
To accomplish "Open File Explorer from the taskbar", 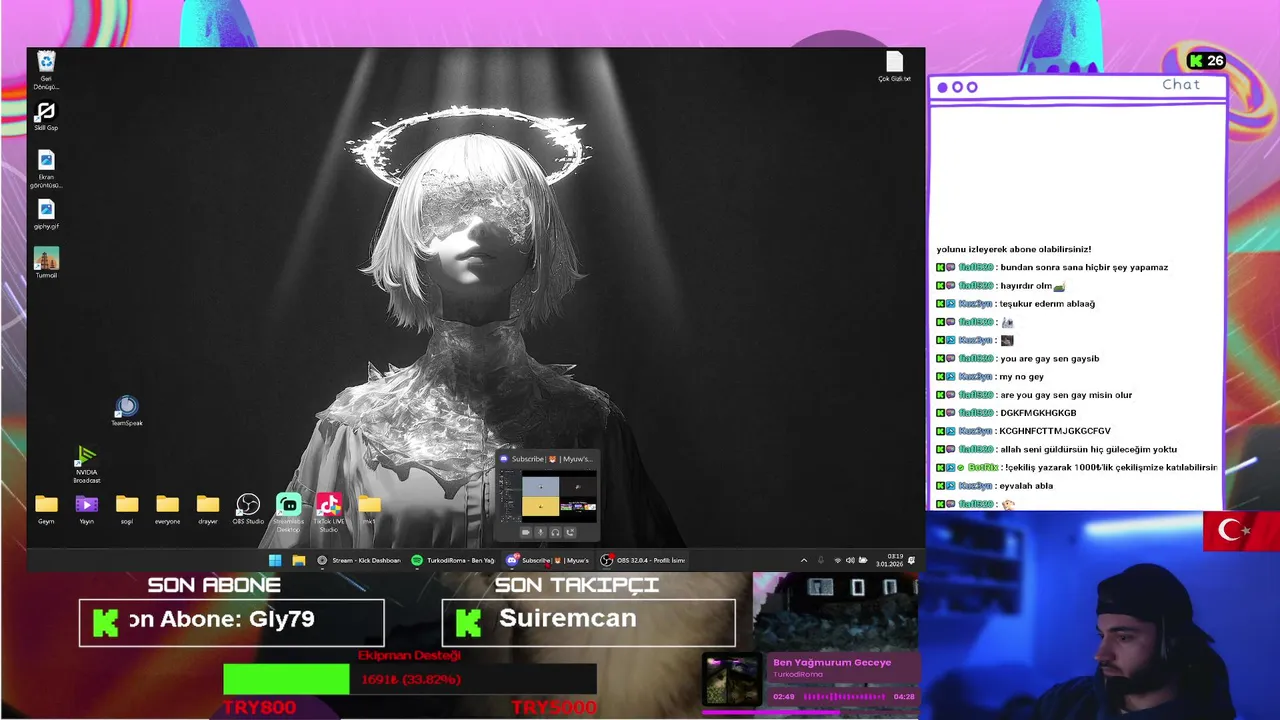I will tap(298, 560).
